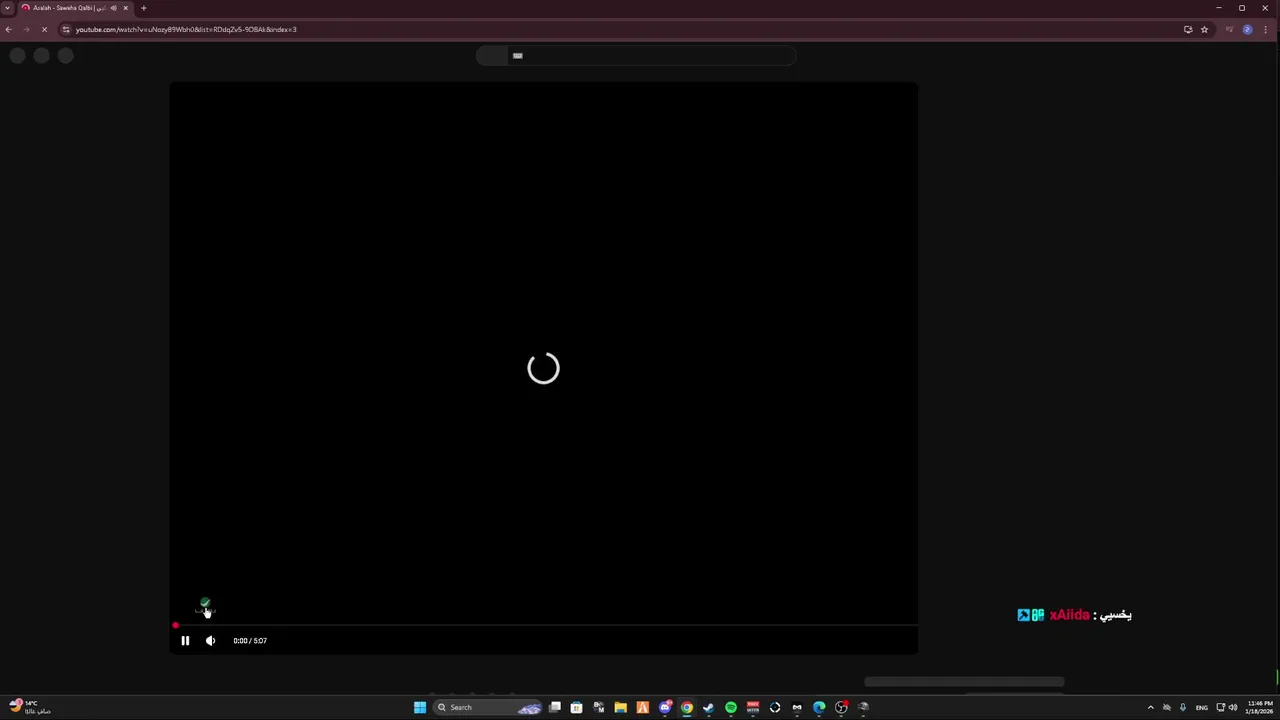The height and width of the screenshot is (720, 1280).
Task: Click the youtube.com address bar URL
Action: (186, 29)
